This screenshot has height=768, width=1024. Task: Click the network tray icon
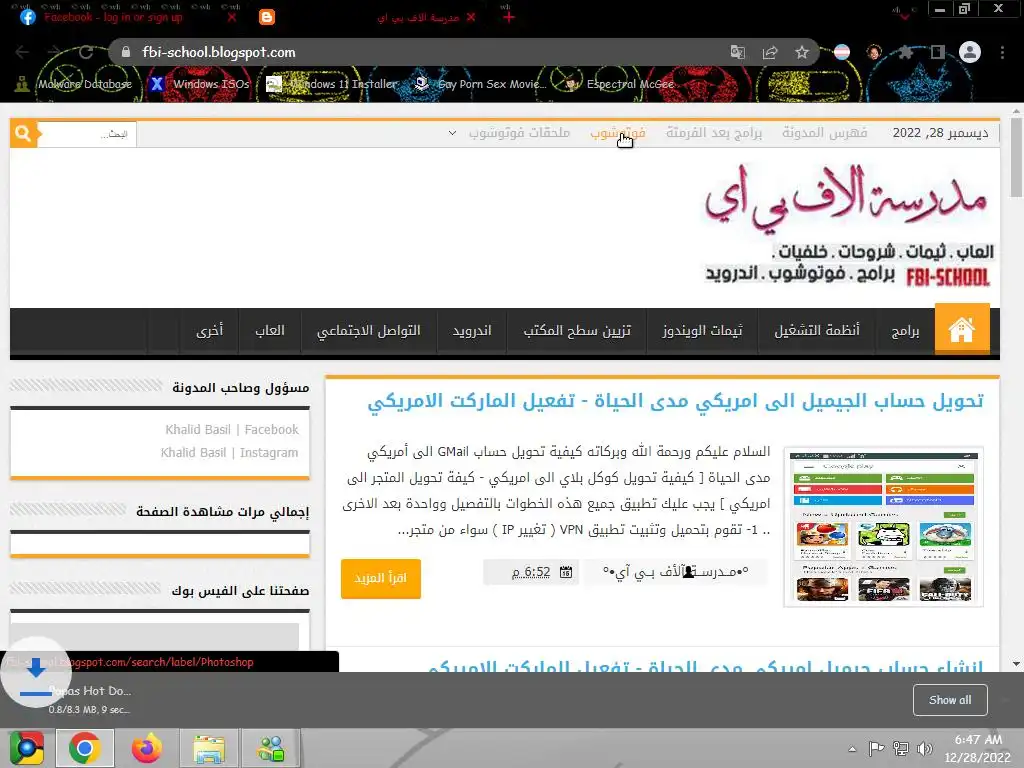click(901, 748)
